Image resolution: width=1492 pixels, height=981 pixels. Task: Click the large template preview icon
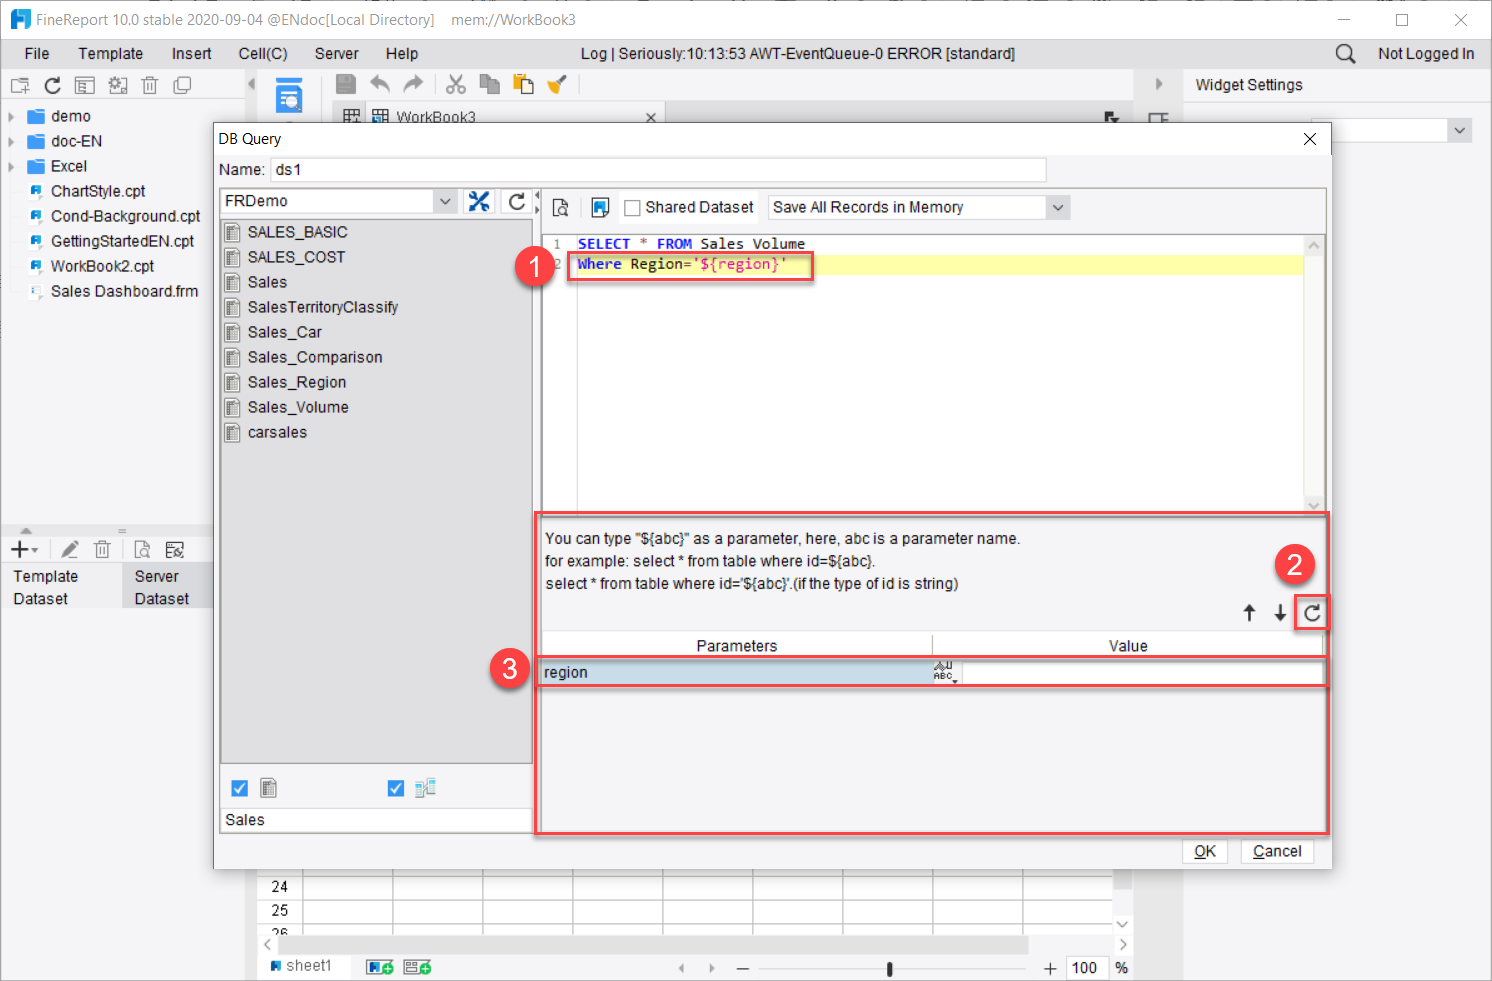pyautogui.click(x=289, y=95)
